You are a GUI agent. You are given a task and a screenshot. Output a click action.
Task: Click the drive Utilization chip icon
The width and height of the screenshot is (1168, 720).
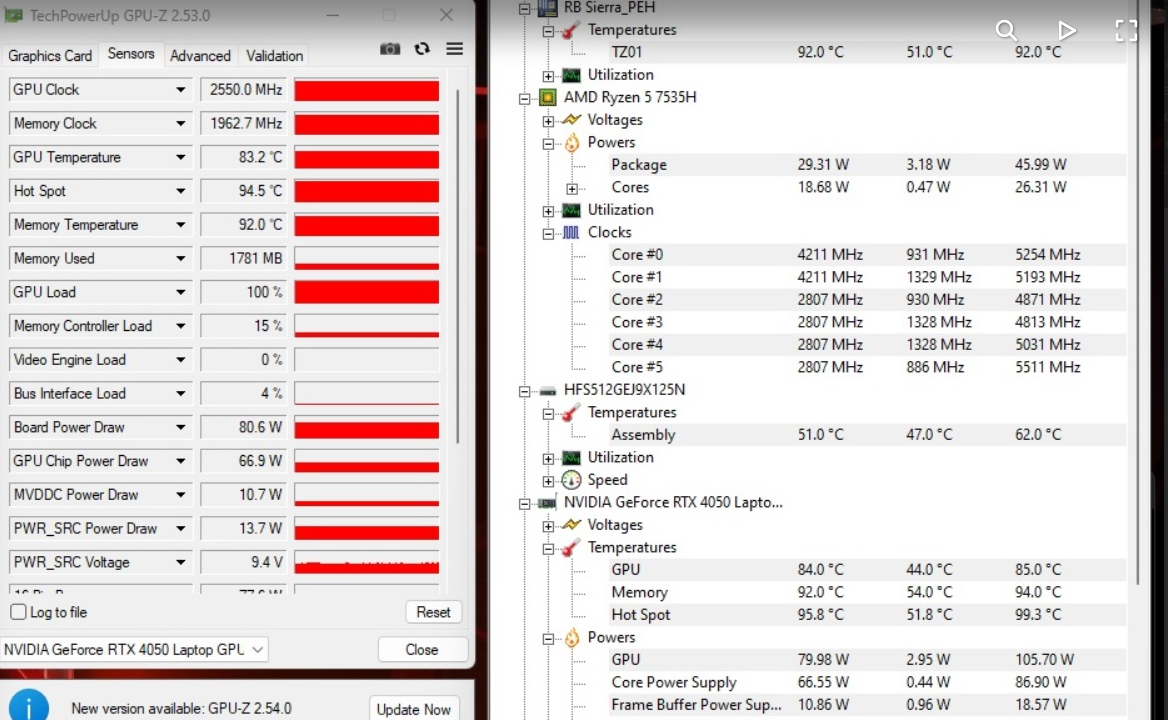click(571, 458)
